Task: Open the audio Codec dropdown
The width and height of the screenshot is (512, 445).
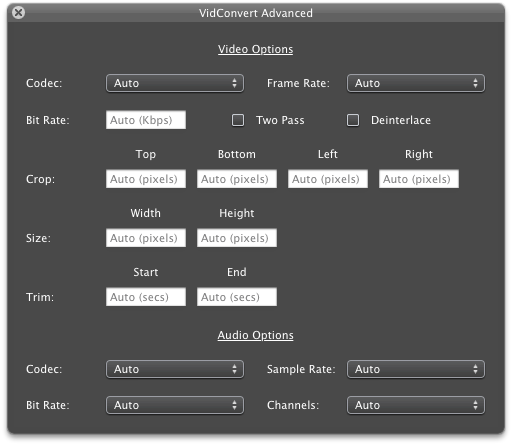Action: point(175,369)
